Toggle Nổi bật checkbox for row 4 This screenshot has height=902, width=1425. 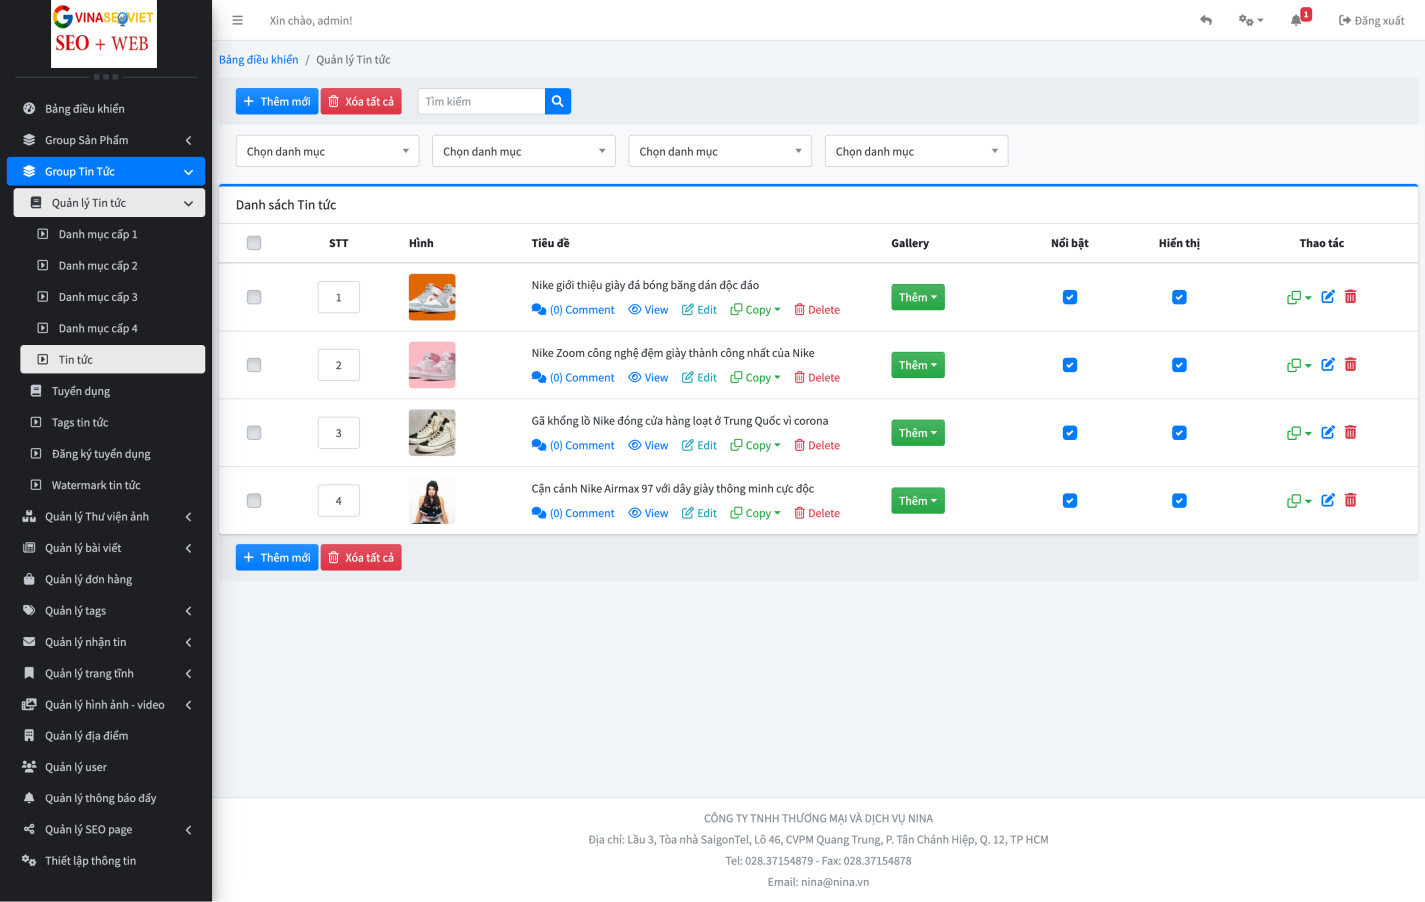coord(1070,501)
